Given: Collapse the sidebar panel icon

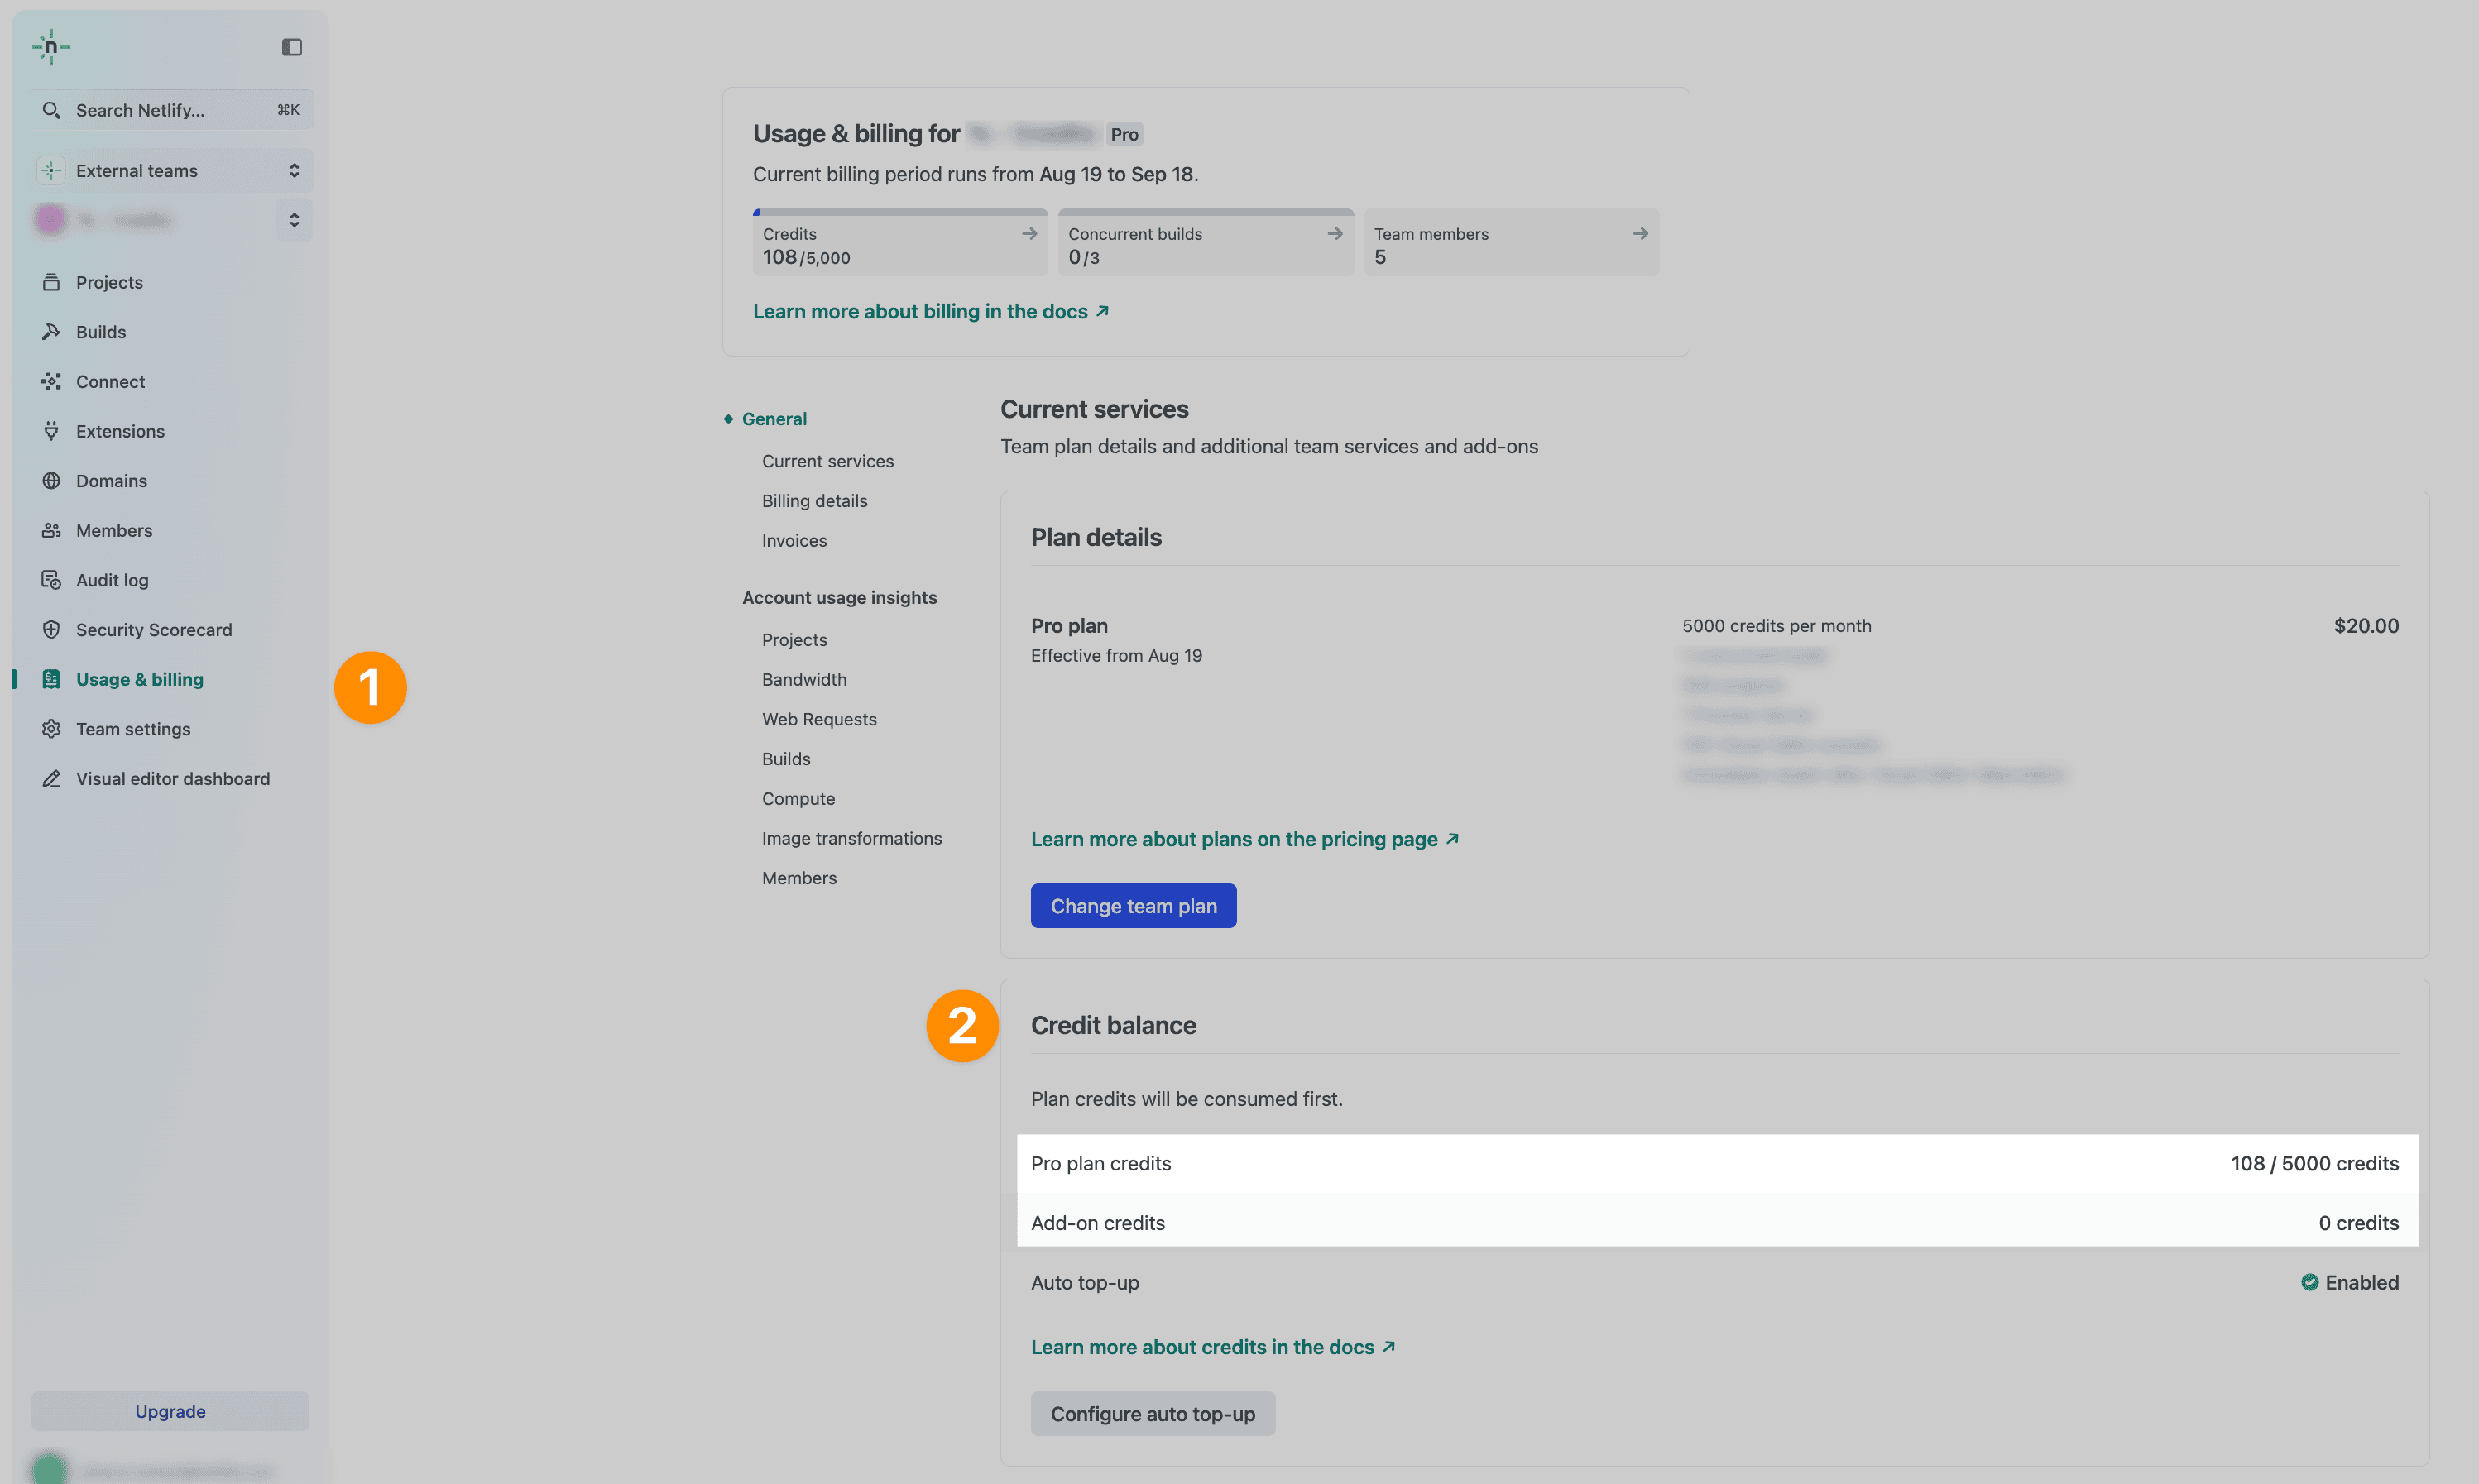Looking at the screenshot, I should point(291,47).
